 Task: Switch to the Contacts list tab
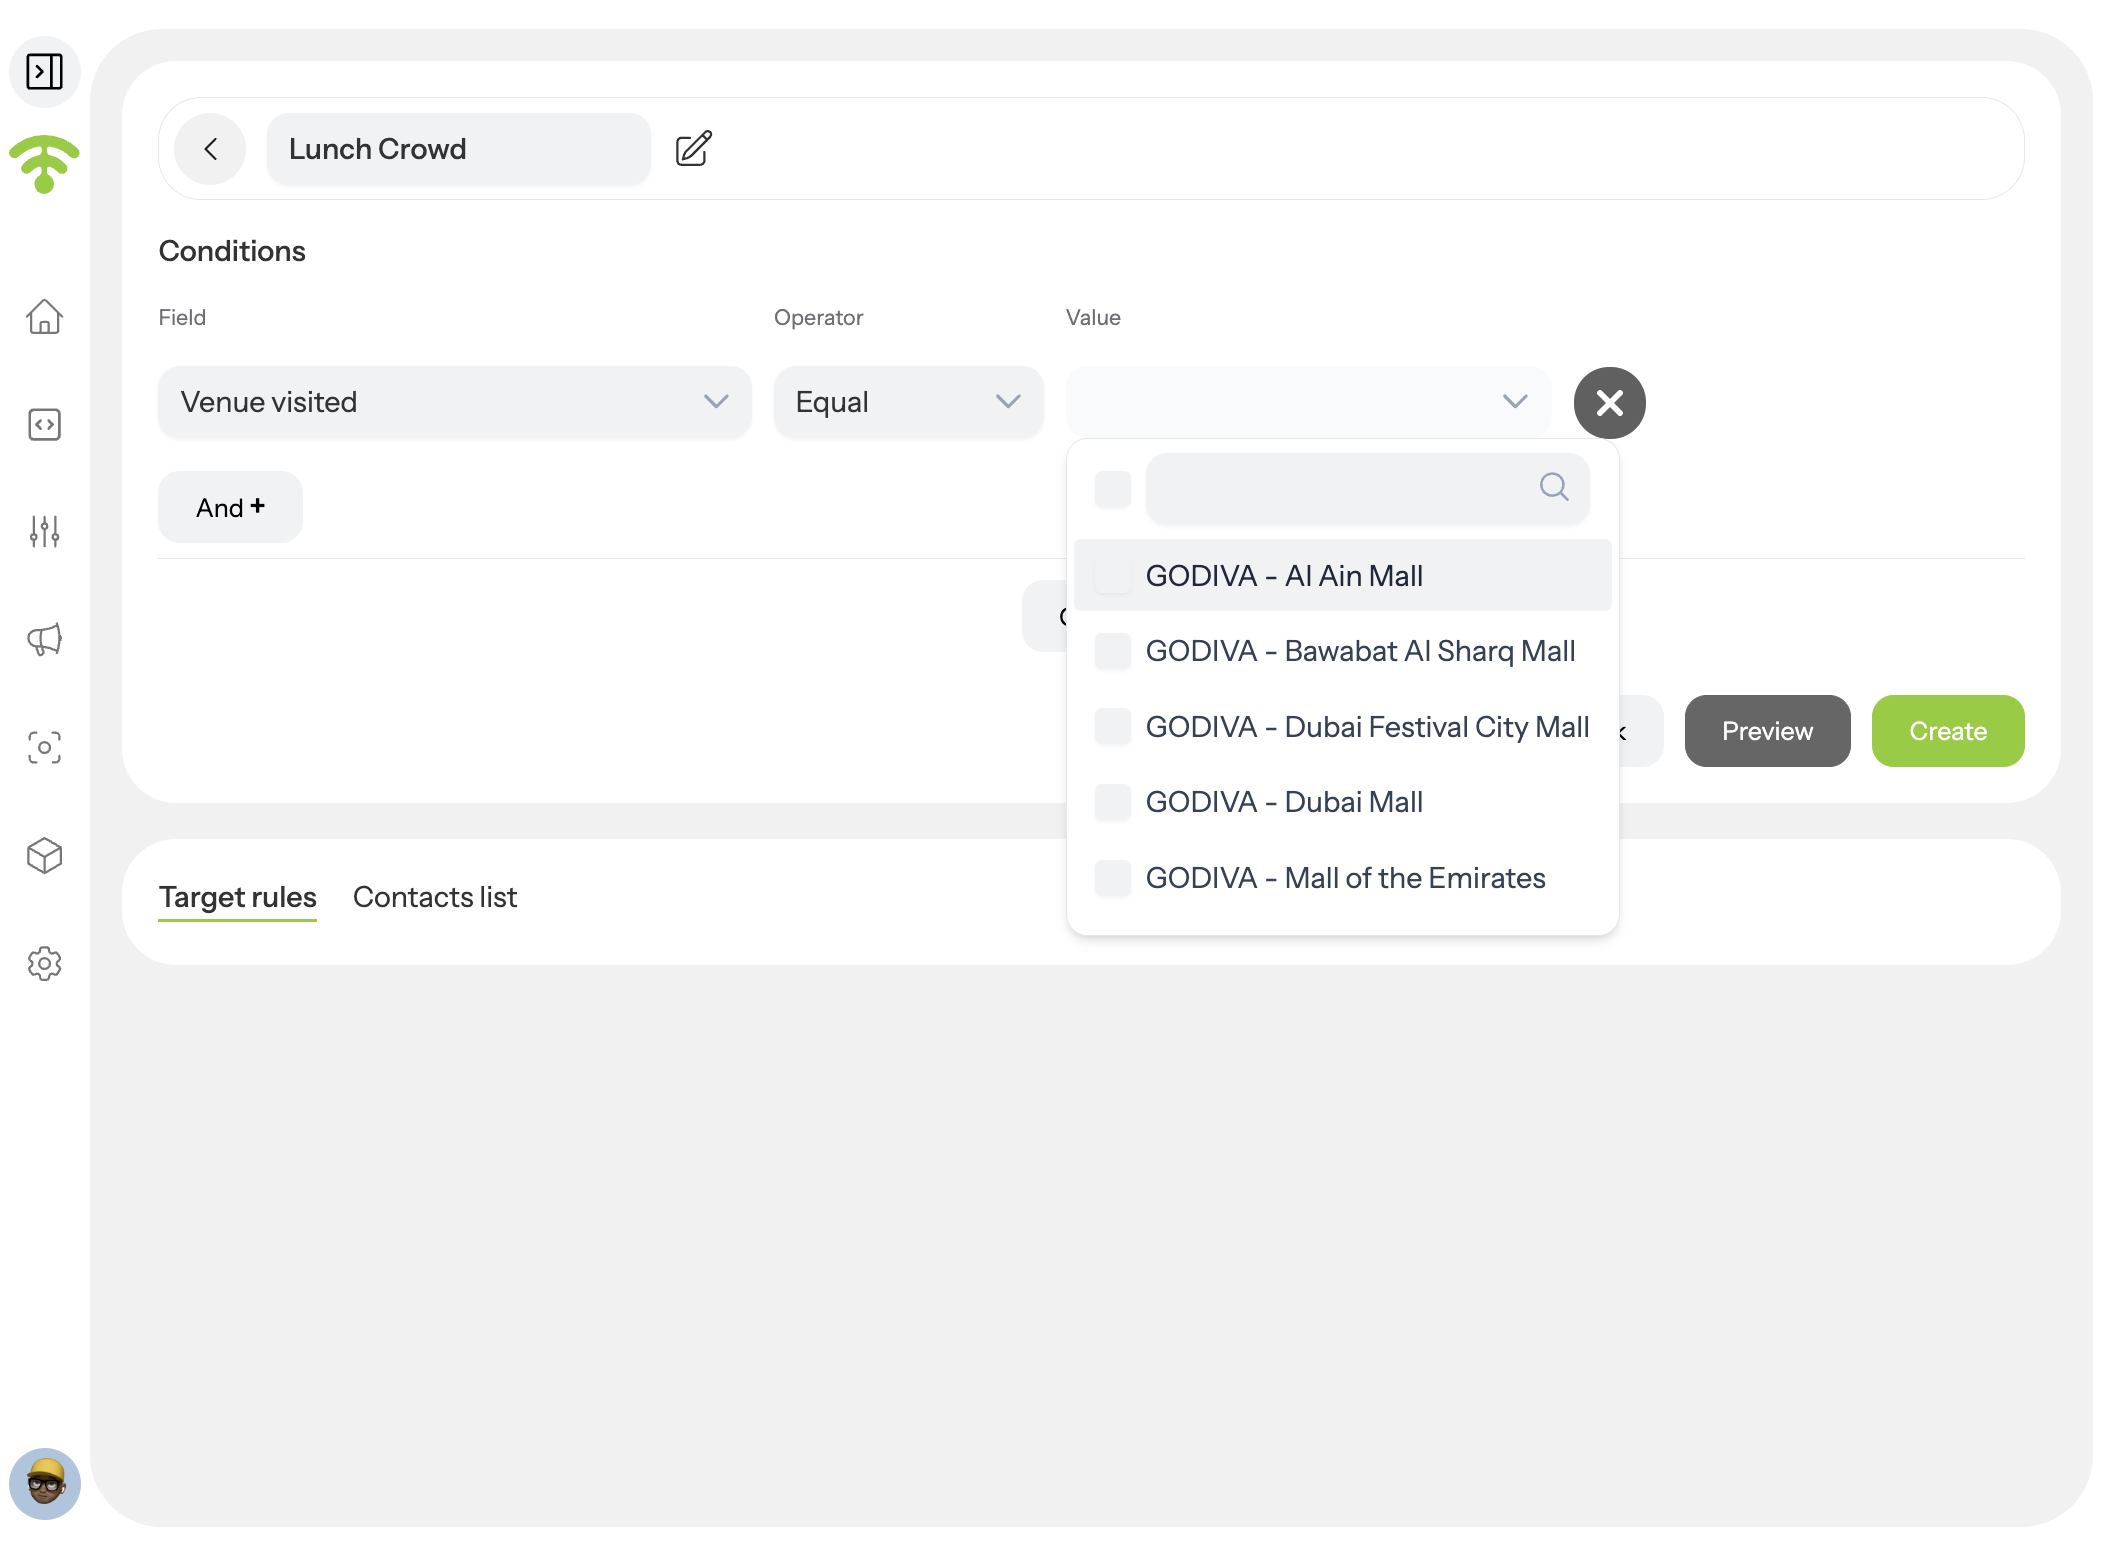[435, 897]
